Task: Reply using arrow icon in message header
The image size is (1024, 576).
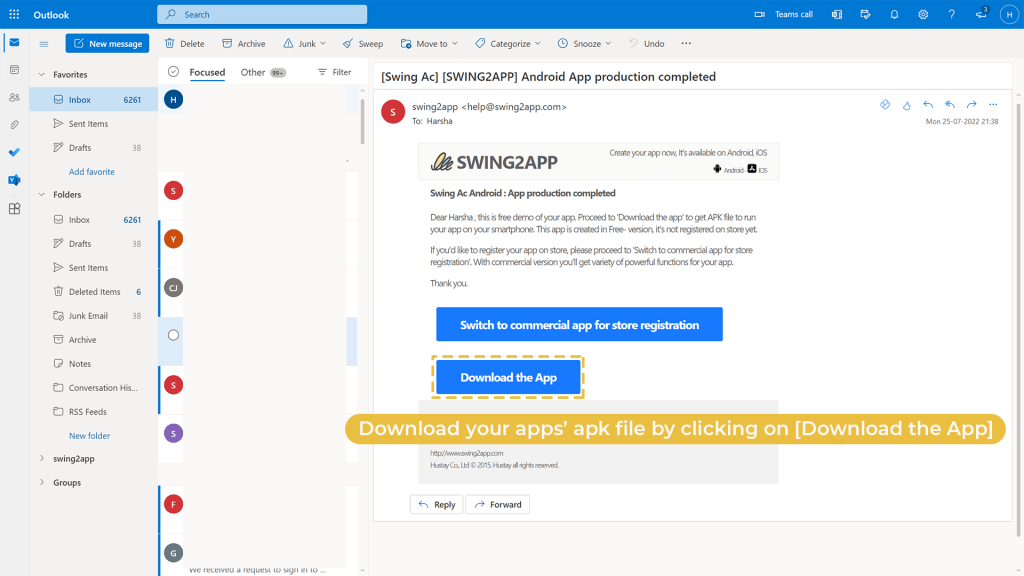Action: pos(928,104)
